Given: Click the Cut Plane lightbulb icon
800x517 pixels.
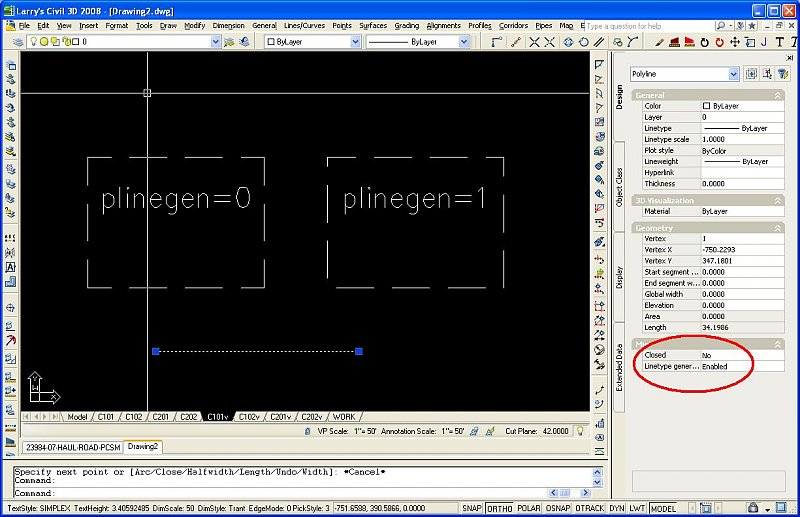Looking at the screenshot, I should [580, 431].
